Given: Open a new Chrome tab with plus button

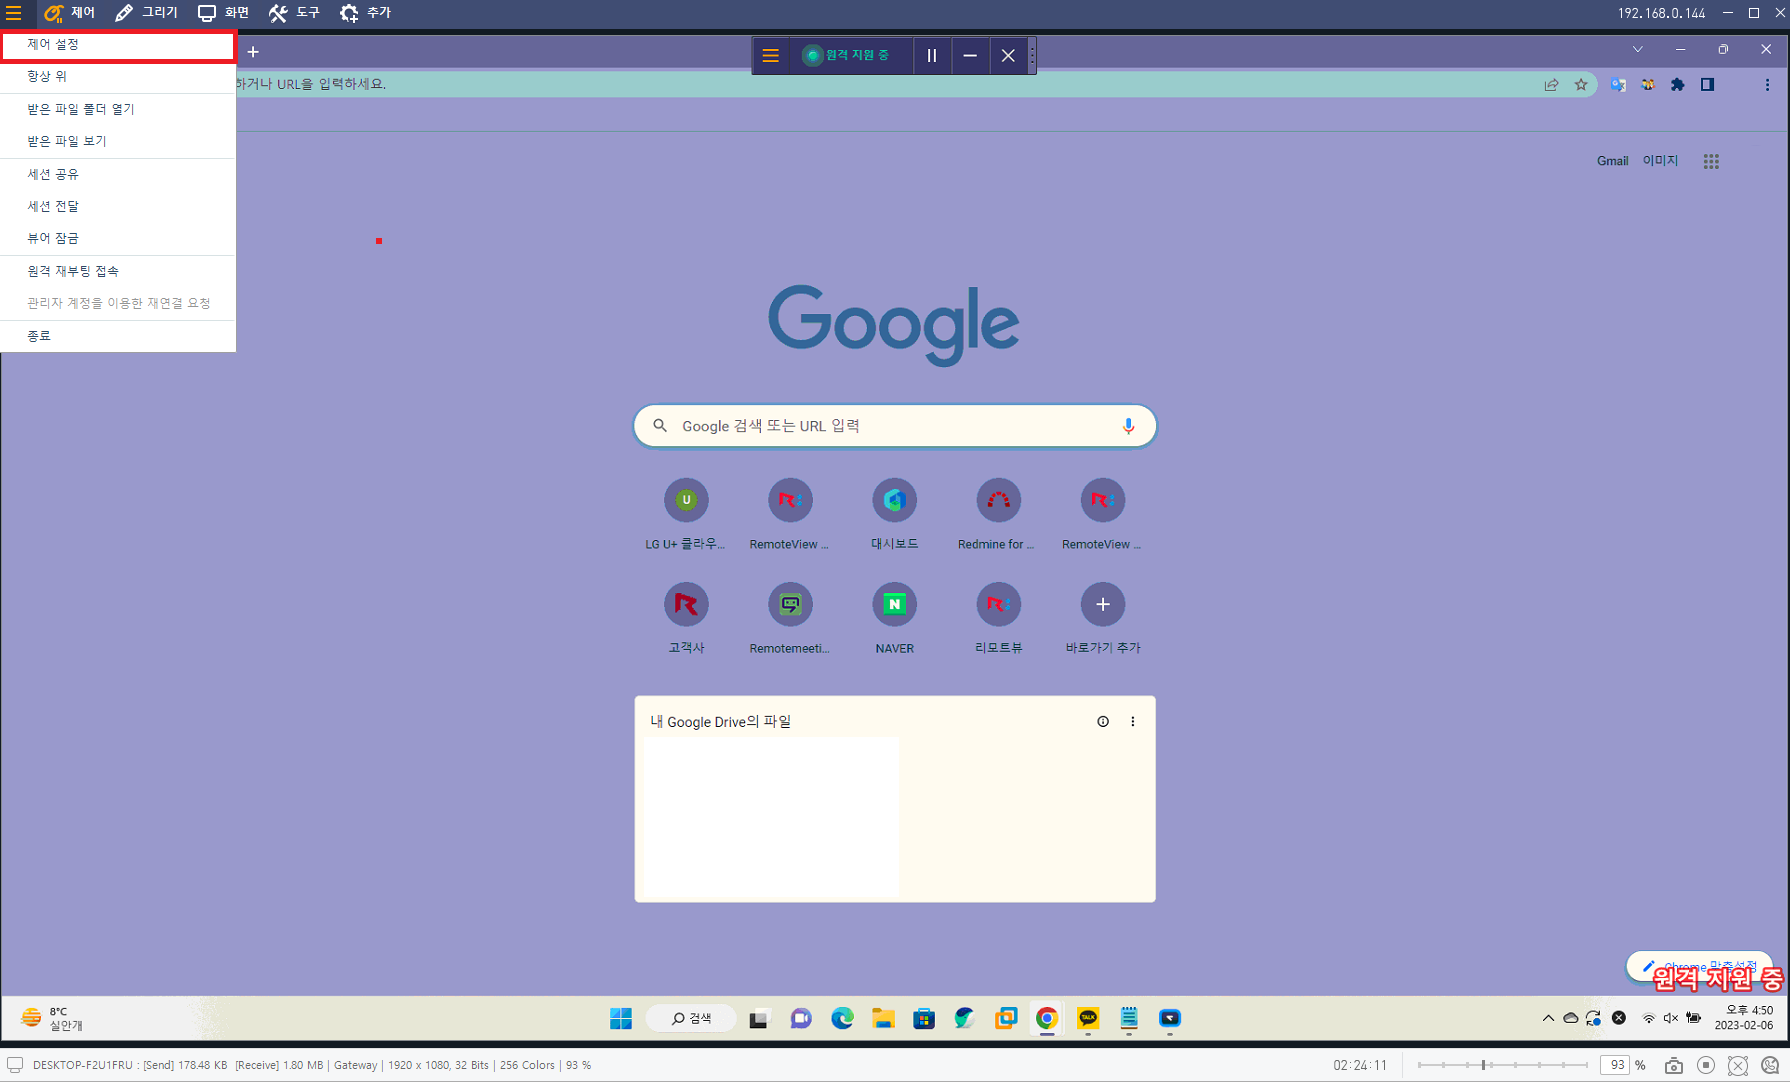Looking at the screenshot, I should (x=253, y=52).
